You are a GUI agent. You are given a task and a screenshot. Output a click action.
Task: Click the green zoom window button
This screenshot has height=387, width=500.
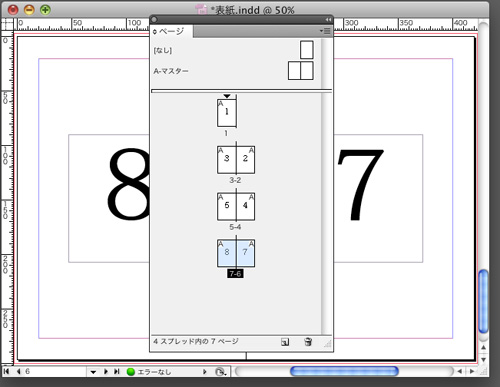tap(45, 10)
